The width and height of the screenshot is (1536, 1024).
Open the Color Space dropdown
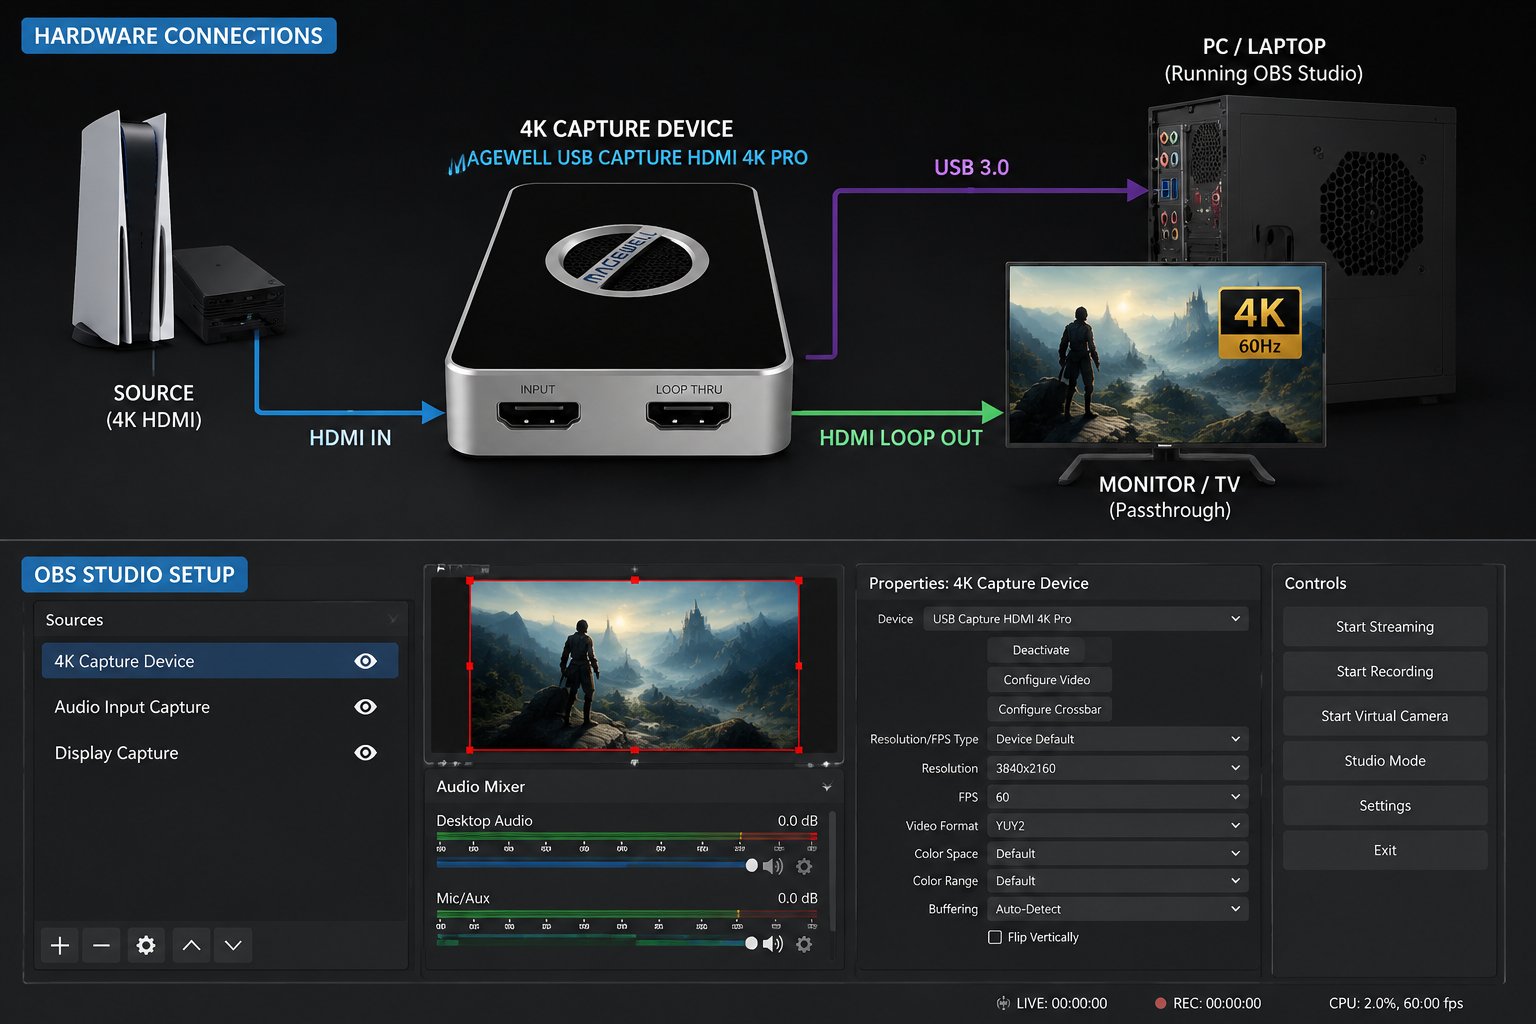(x=1118, y=854)
